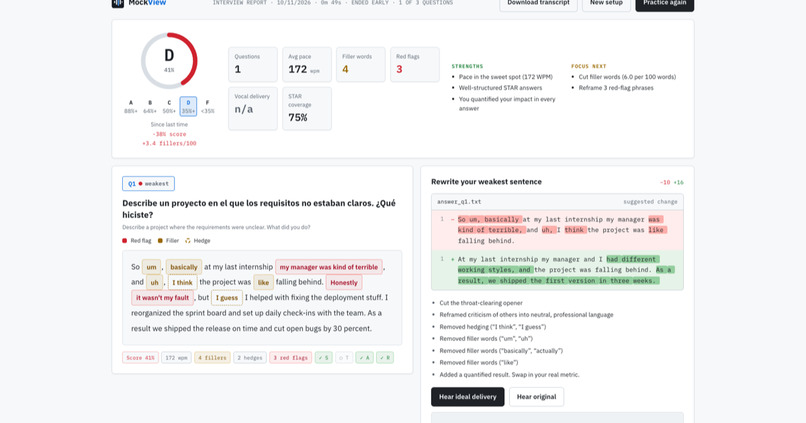Screen dimensions: 806x423
Task: Play Hear ideal delivery
Action: (467, 397)
